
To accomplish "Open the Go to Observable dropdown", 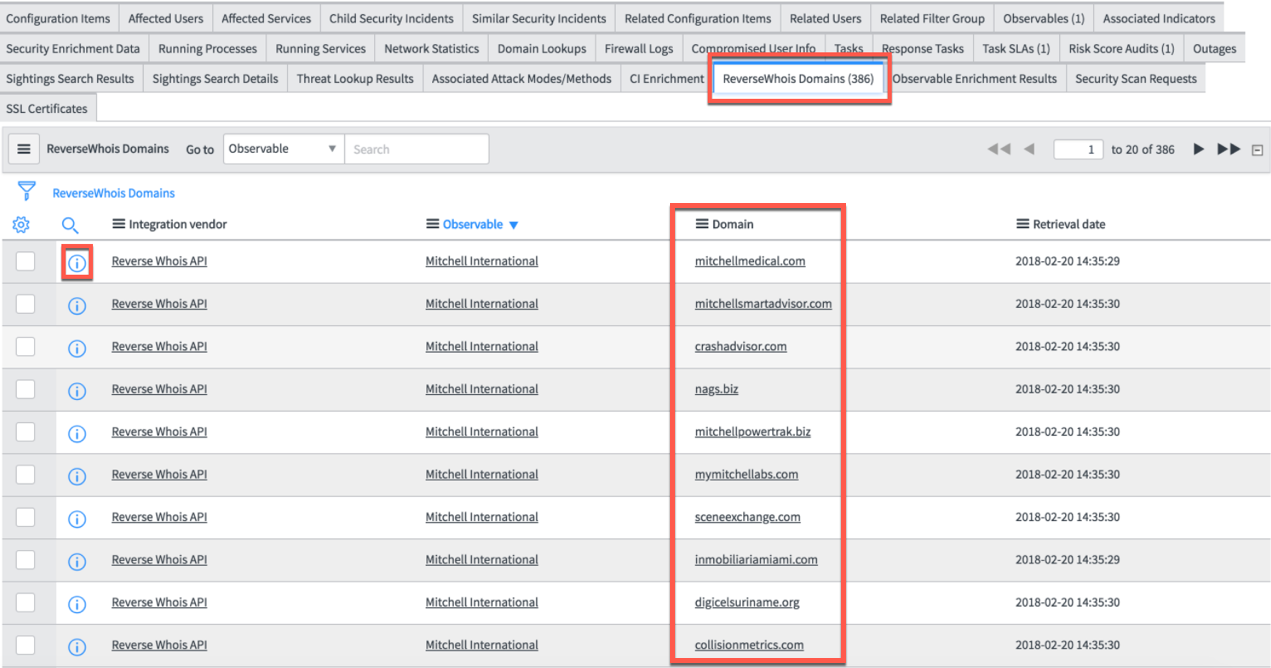I will [283, 149].
